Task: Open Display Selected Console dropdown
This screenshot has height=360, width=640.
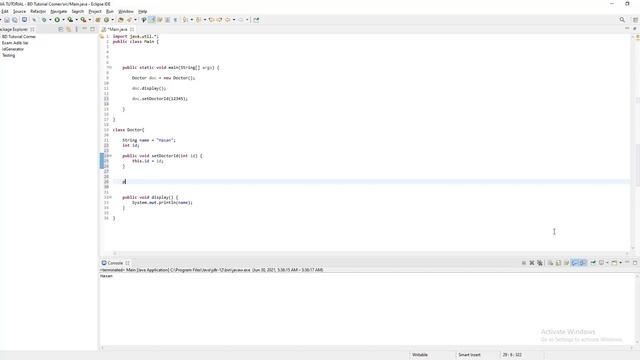Action: pos(607,263)
